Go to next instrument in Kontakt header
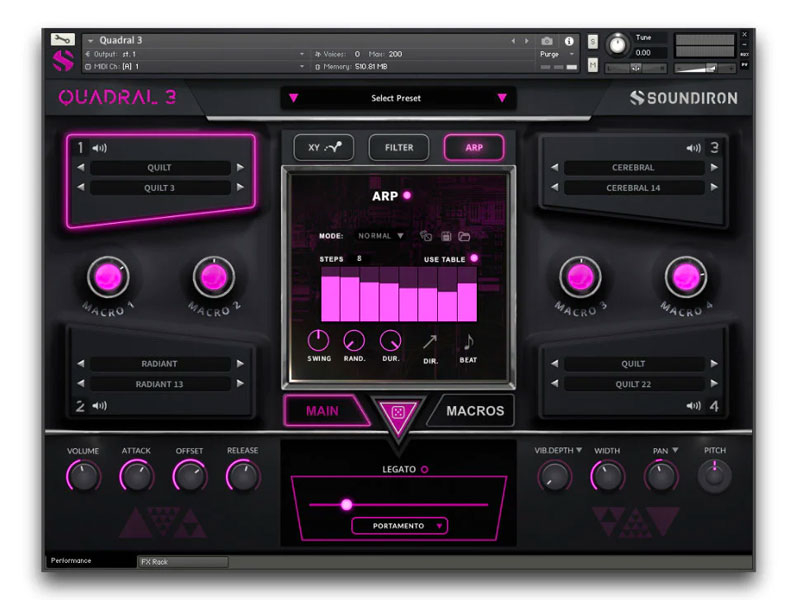The width and height of the screenshot is (800, 600). click(x=527, y=41)
